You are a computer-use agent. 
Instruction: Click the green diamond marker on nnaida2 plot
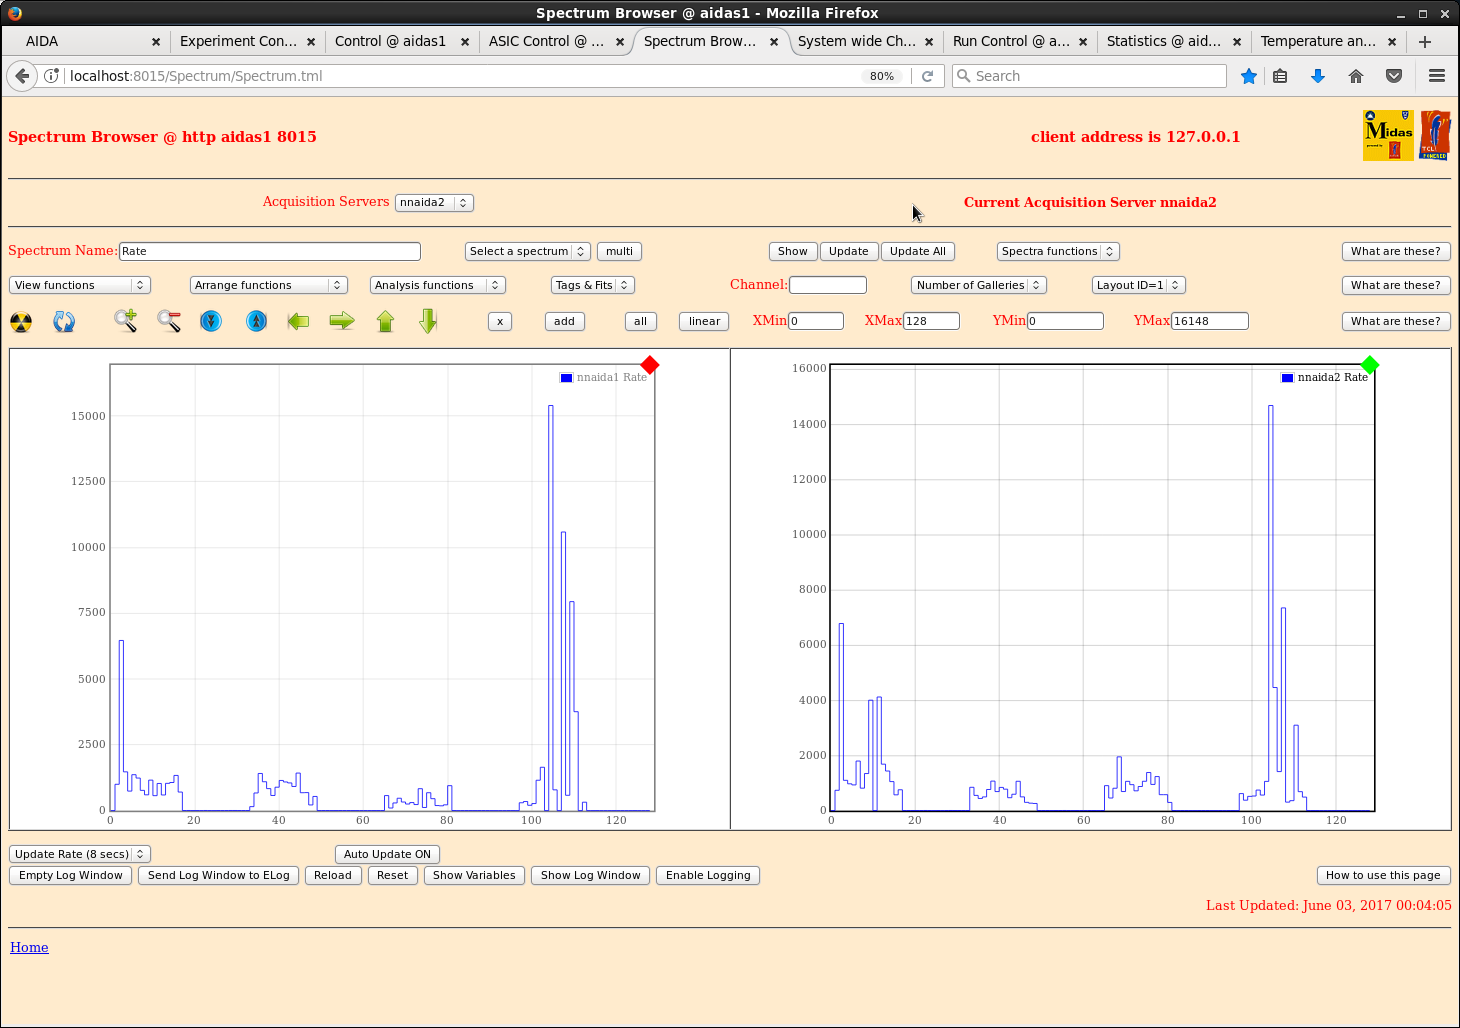[x=1370, y=365]
